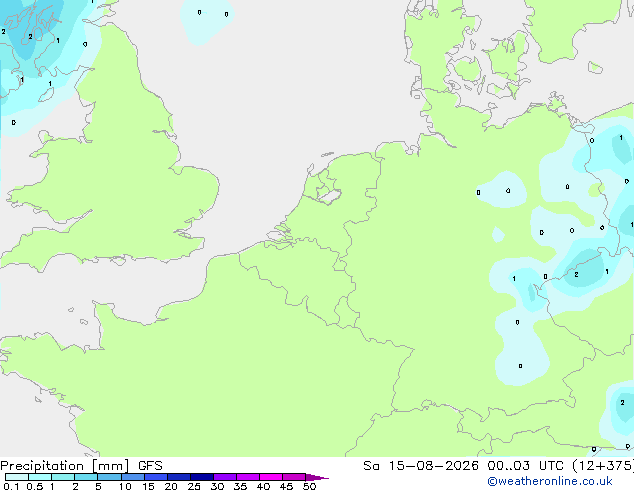Pick the 2–5 mm legend swatch
Image resolution: width=634 pixels, height=490 pixels.
pos(86,477)
